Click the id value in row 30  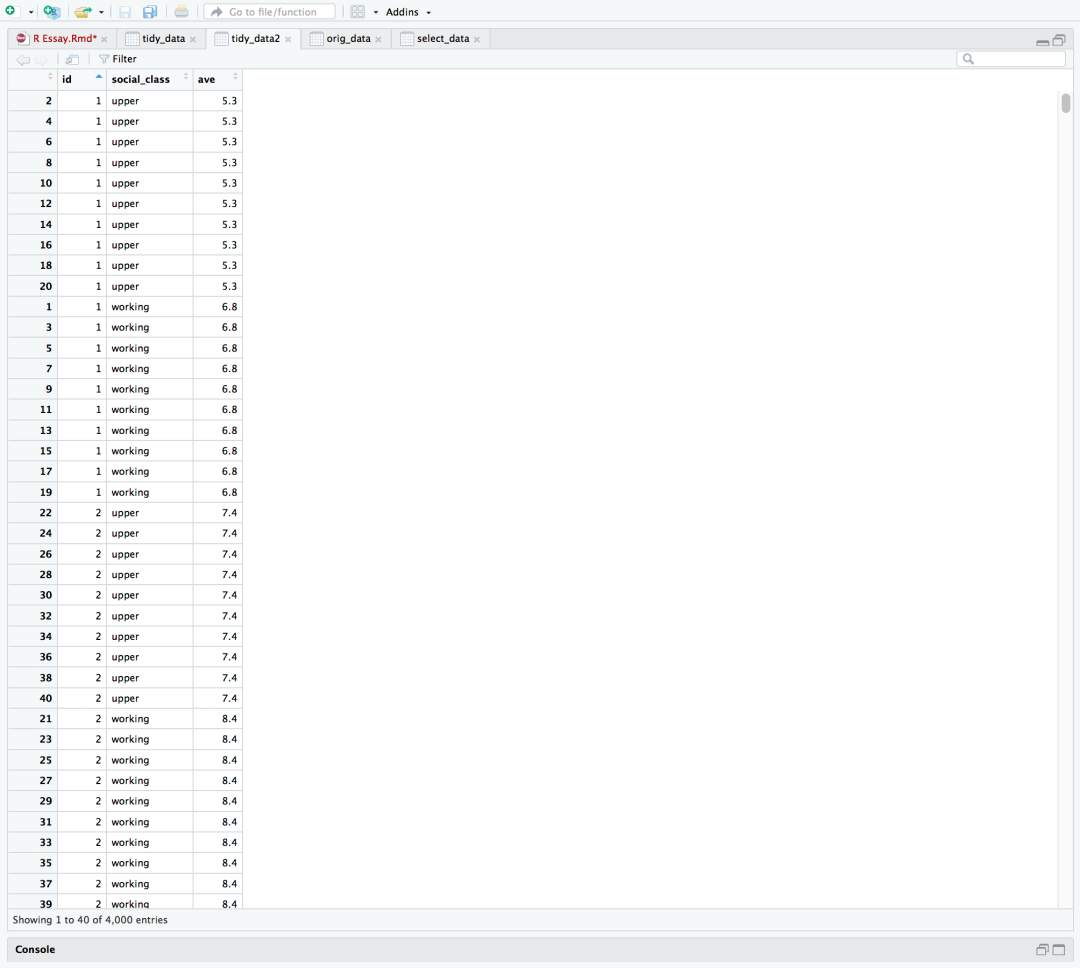[82, 595]
